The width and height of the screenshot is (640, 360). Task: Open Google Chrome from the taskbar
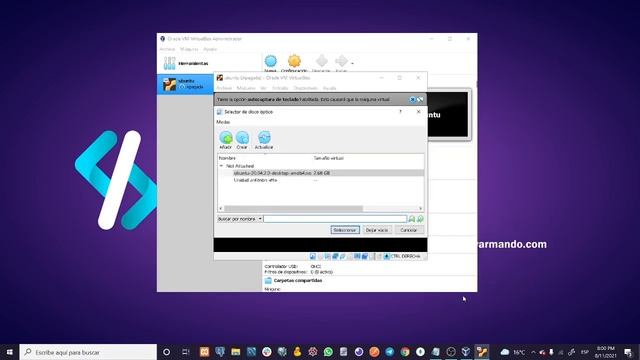(405, 352)
